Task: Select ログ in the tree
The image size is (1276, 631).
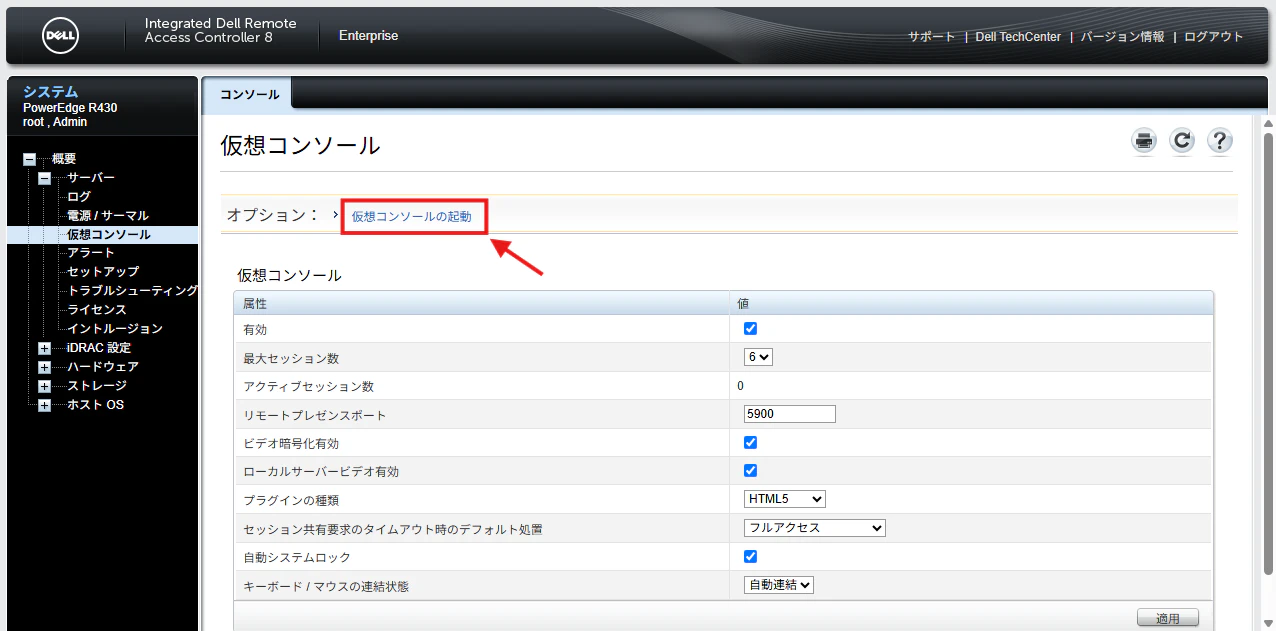Action: pos(79,197)
